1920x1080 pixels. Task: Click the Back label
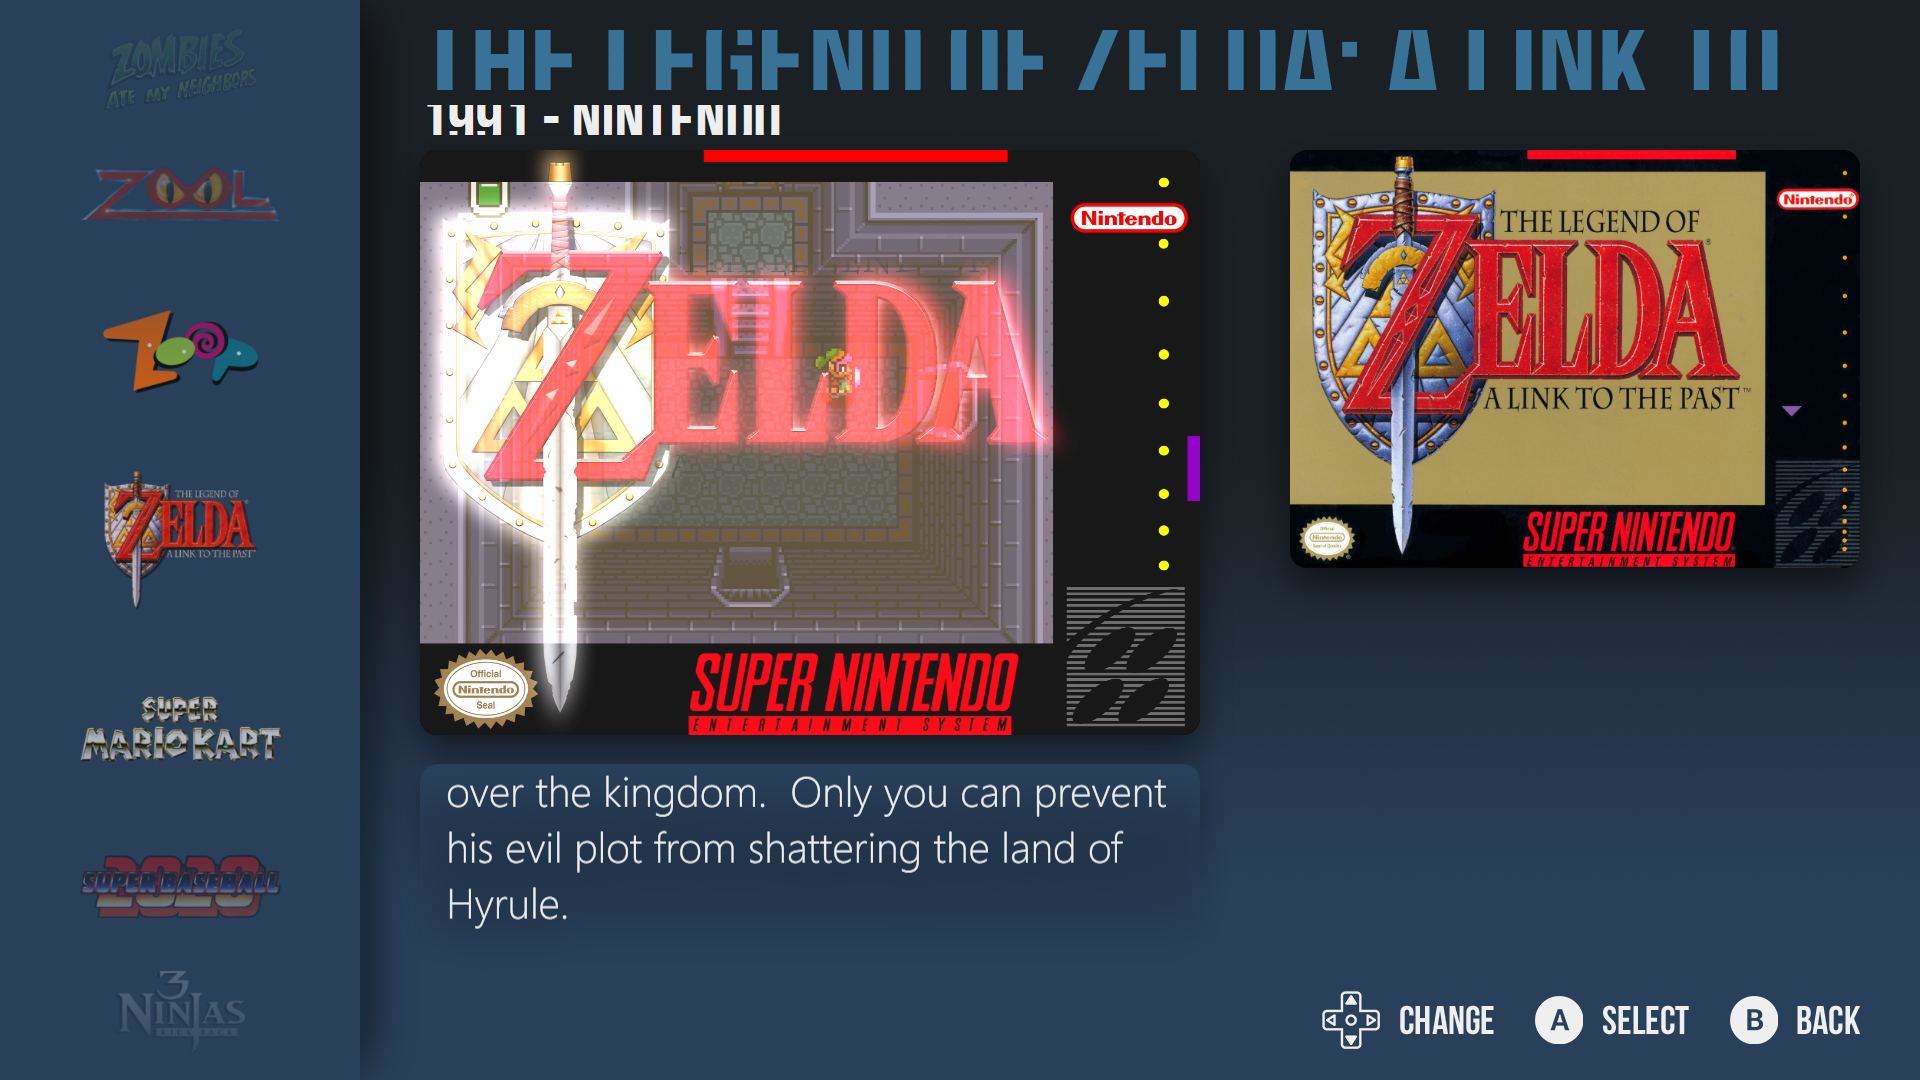1828,1021
